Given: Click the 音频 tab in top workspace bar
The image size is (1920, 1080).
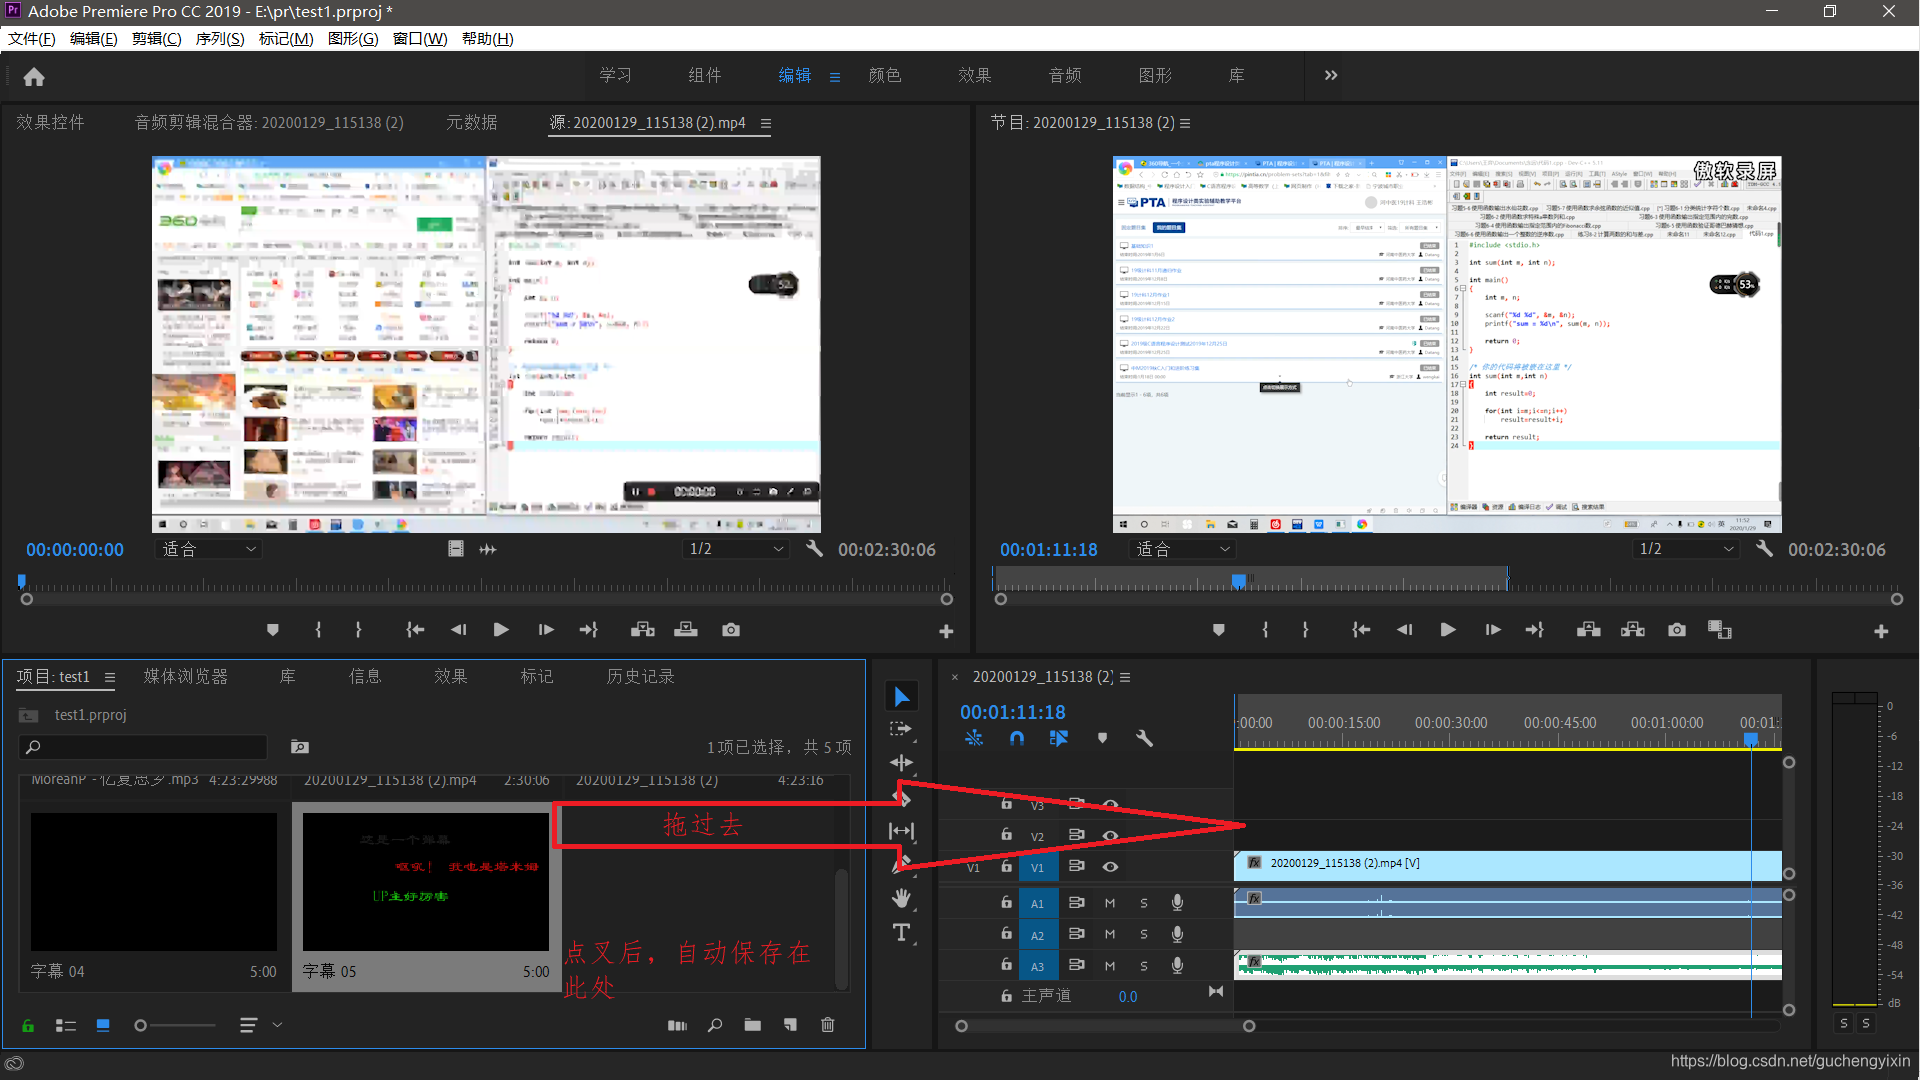Looking at the screenshot, I should coord(1065,75).
